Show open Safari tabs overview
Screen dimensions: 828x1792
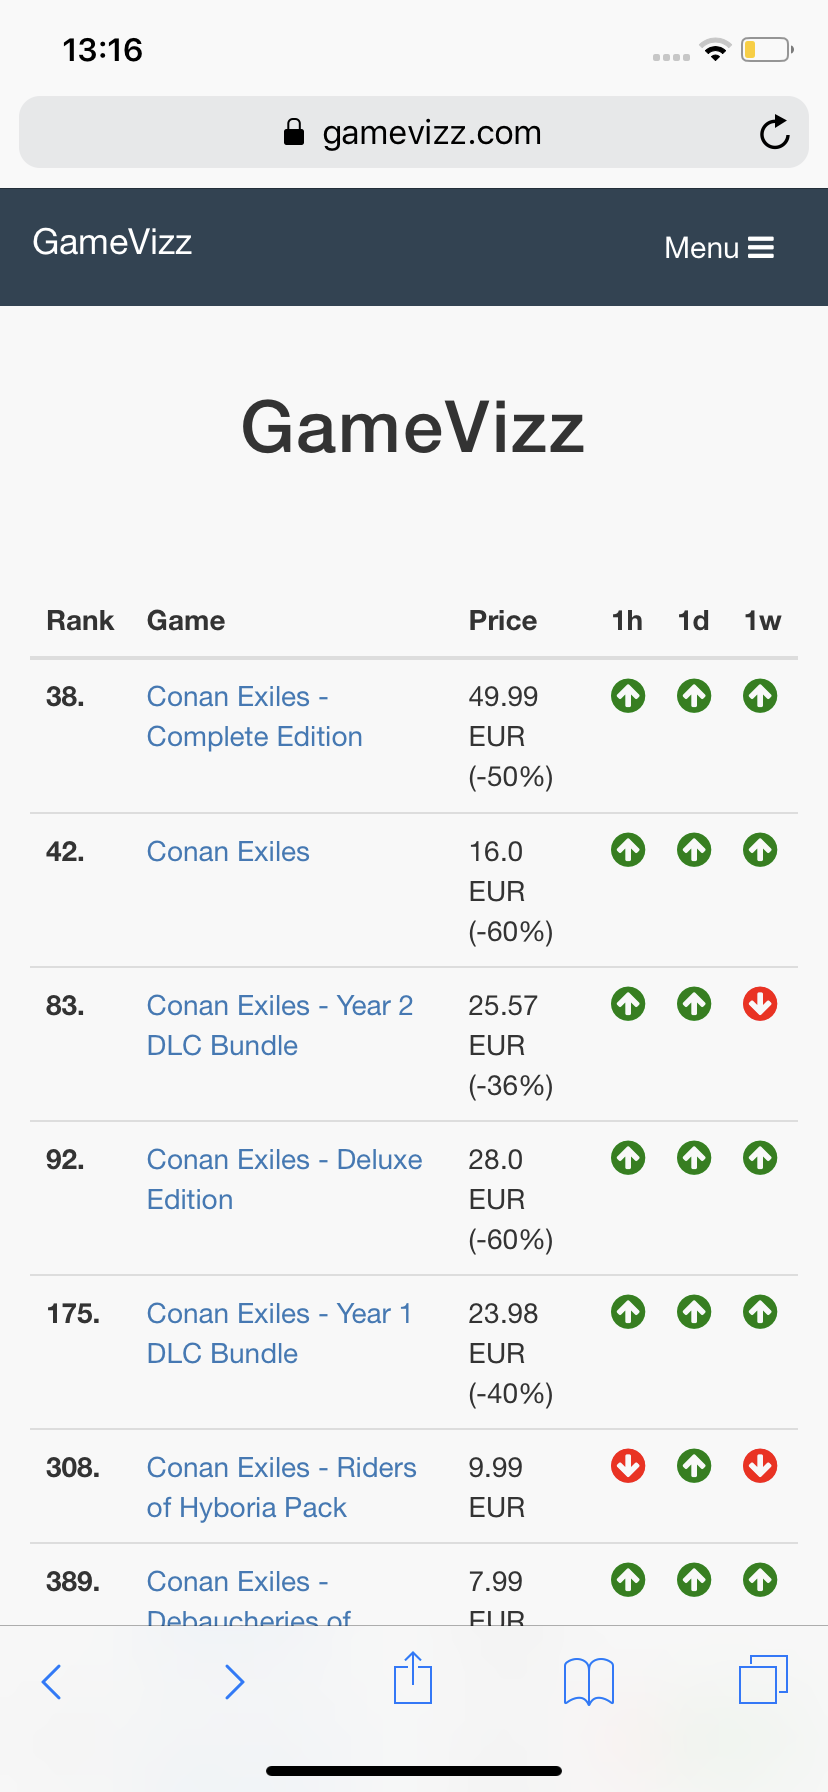click(763, 1679)
